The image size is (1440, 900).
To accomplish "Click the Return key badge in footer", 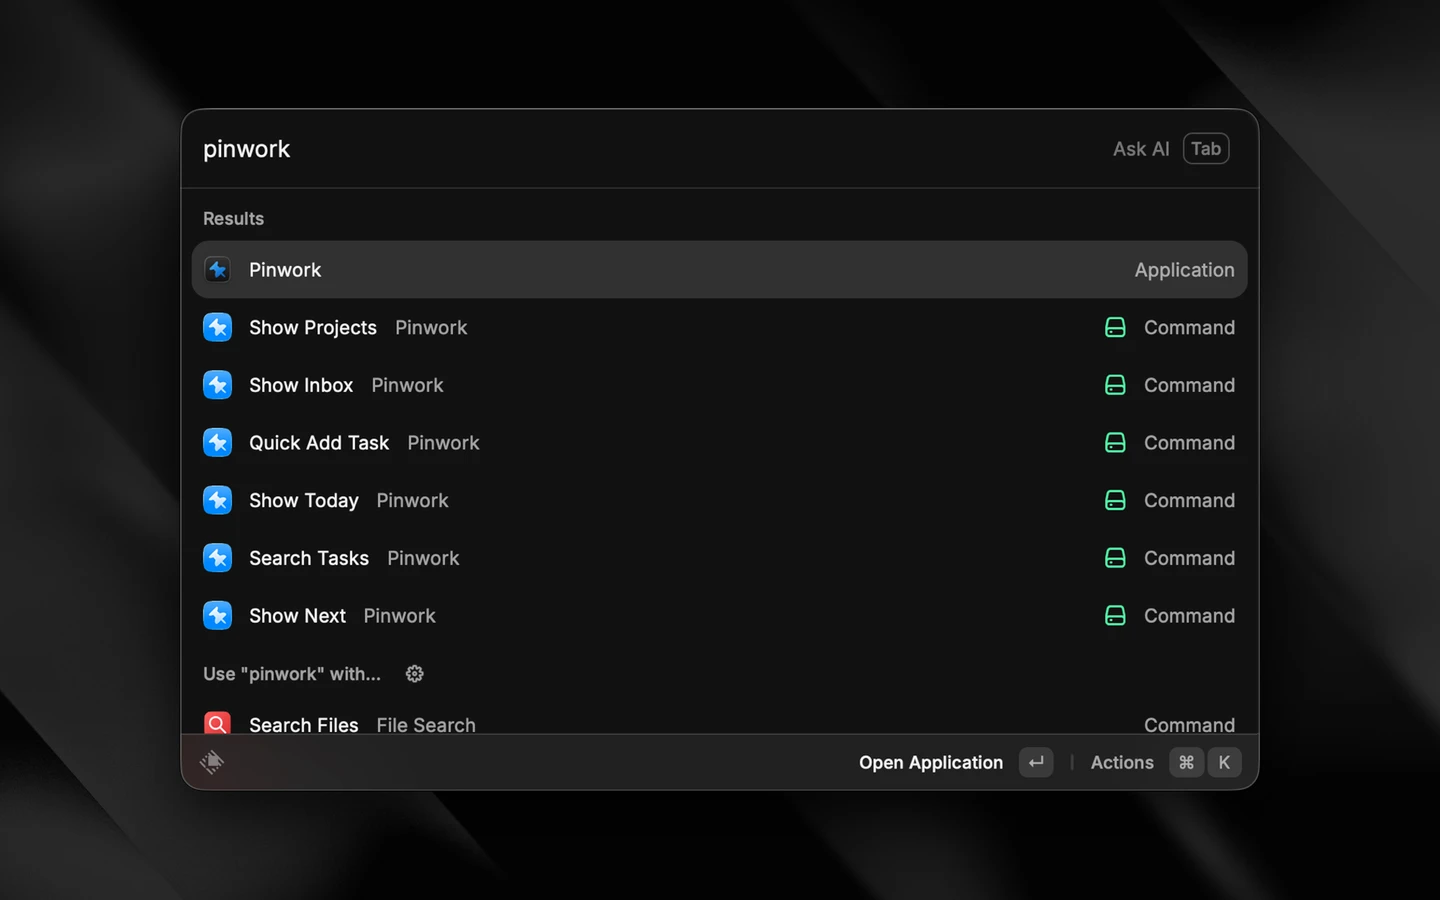I will [x=1036, y=762].
